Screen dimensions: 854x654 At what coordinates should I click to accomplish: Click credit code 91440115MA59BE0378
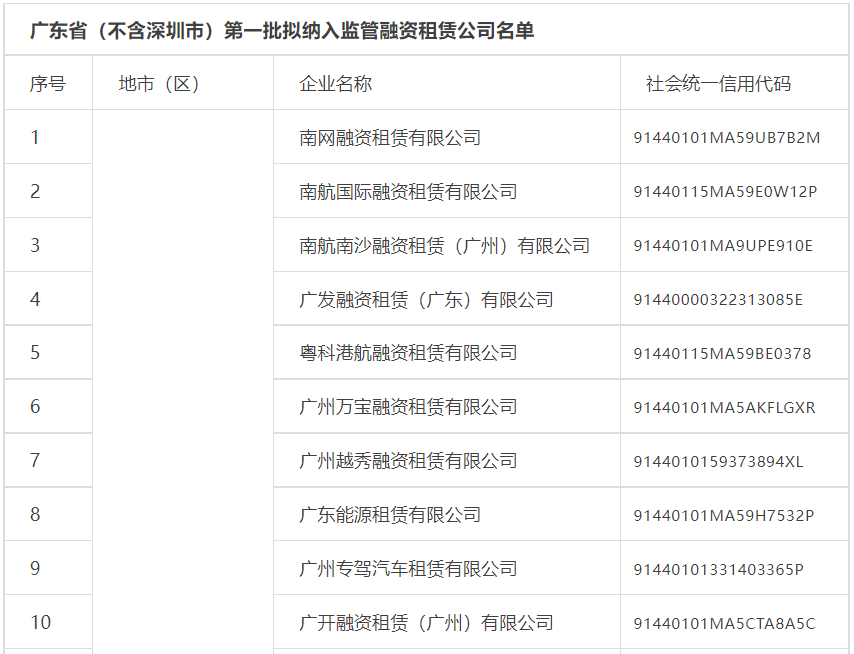point(722,353)
